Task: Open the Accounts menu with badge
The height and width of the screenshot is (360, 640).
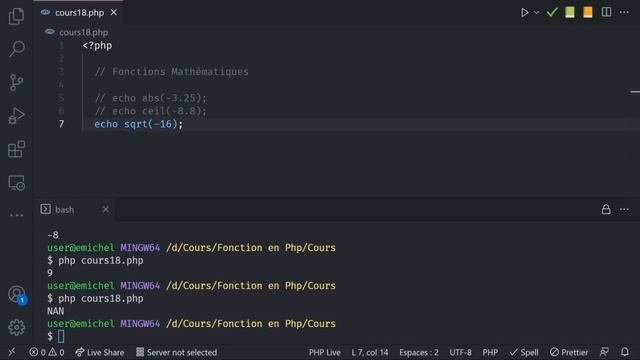Action: click(17, 294)
